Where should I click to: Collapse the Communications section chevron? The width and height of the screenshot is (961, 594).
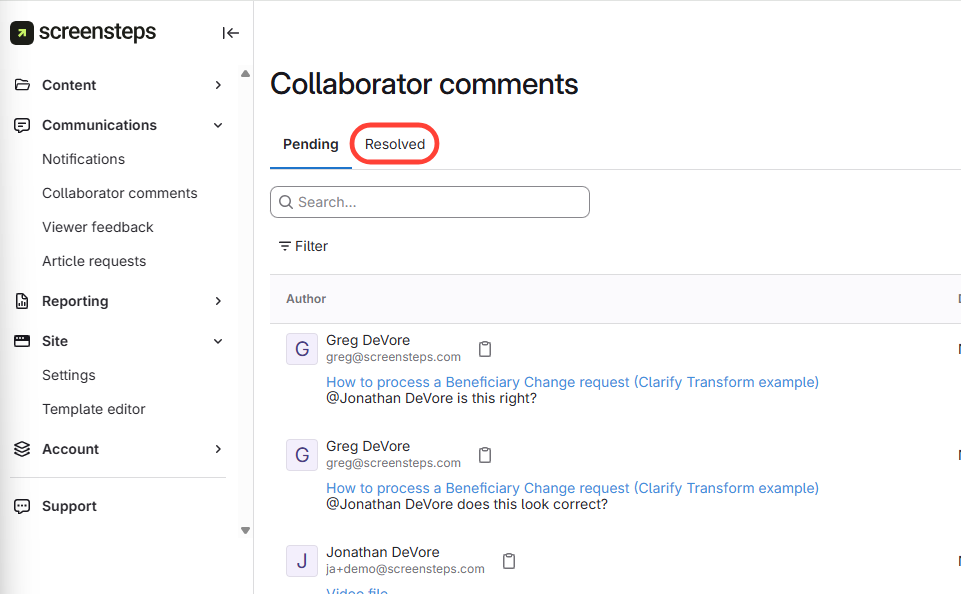(x=218, y=125)
